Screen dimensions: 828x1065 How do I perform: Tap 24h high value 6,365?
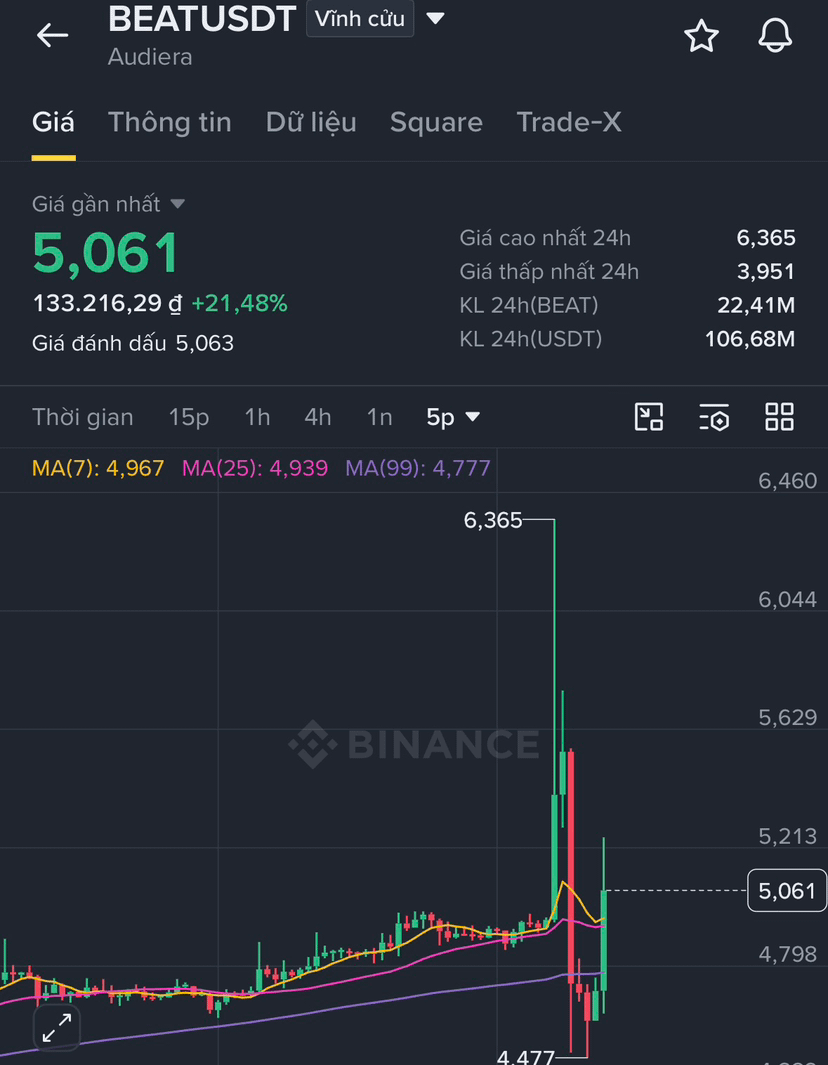[766, 238]
